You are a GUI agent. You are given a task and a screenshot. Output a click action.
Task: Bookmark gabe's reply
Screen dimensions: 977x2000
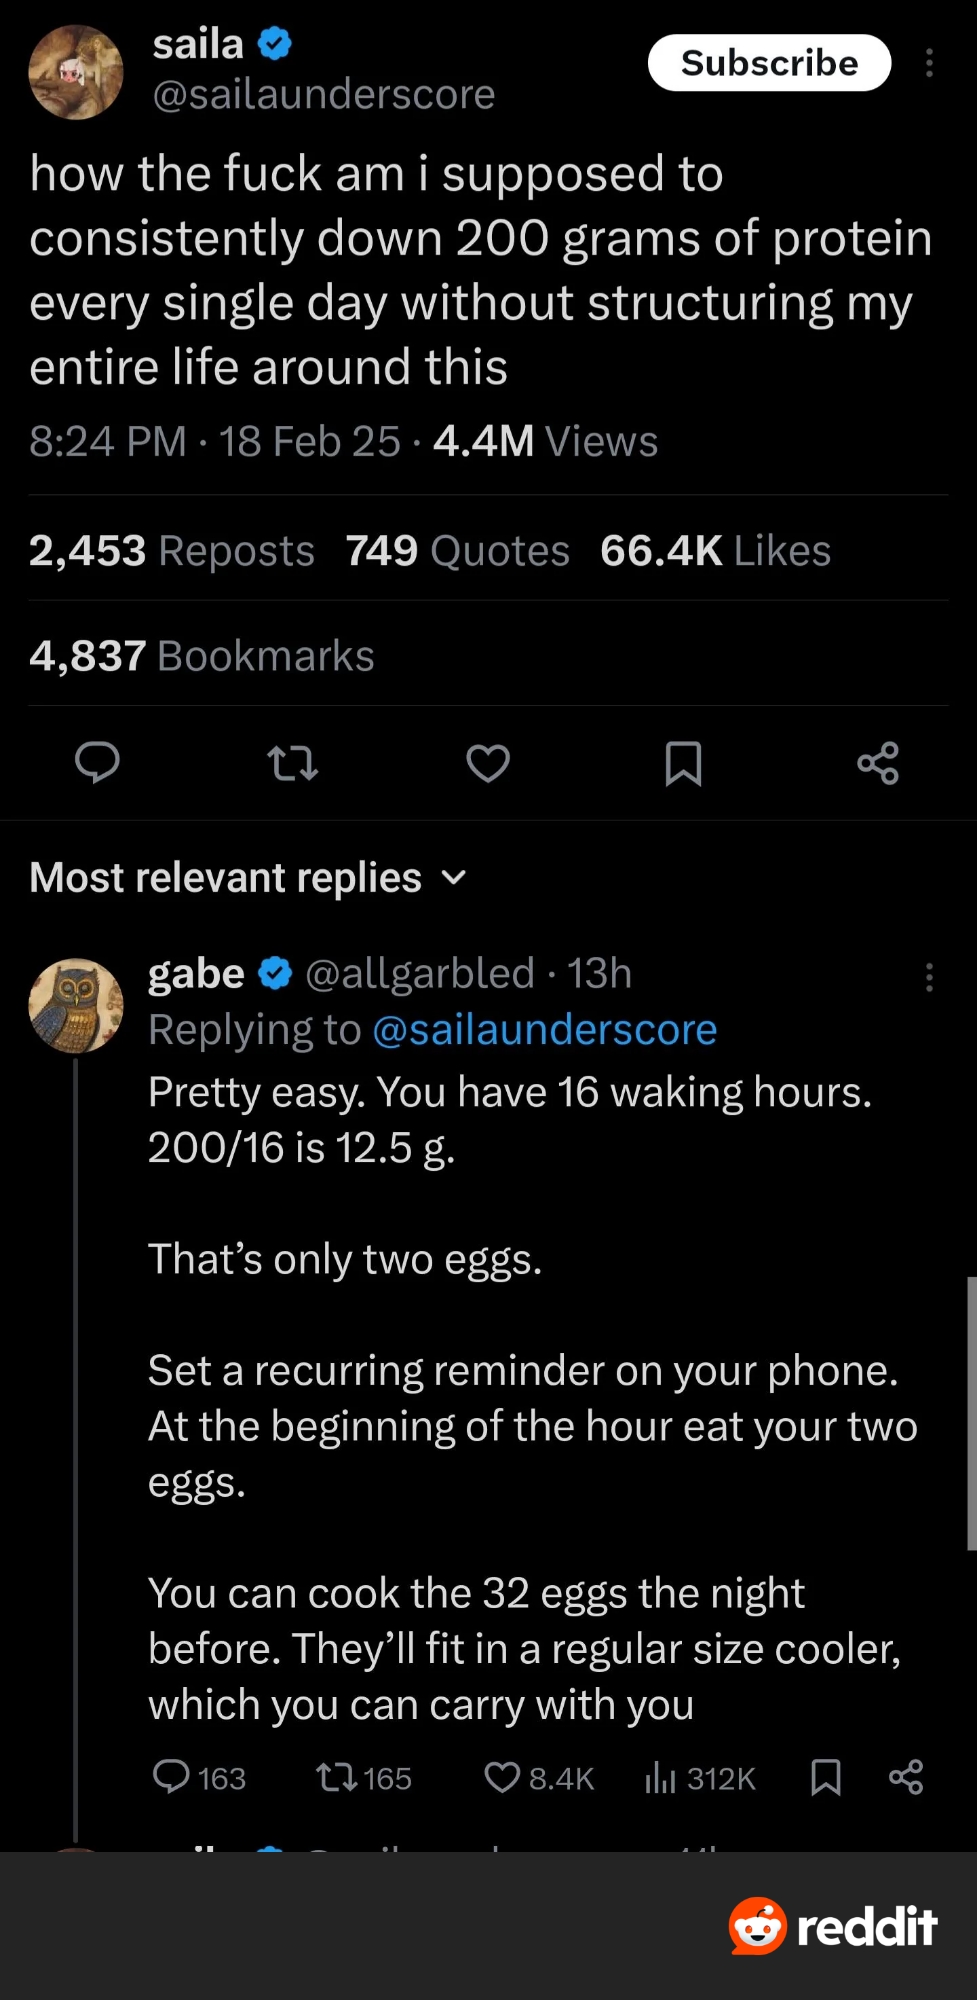[x=825, y=1777]
